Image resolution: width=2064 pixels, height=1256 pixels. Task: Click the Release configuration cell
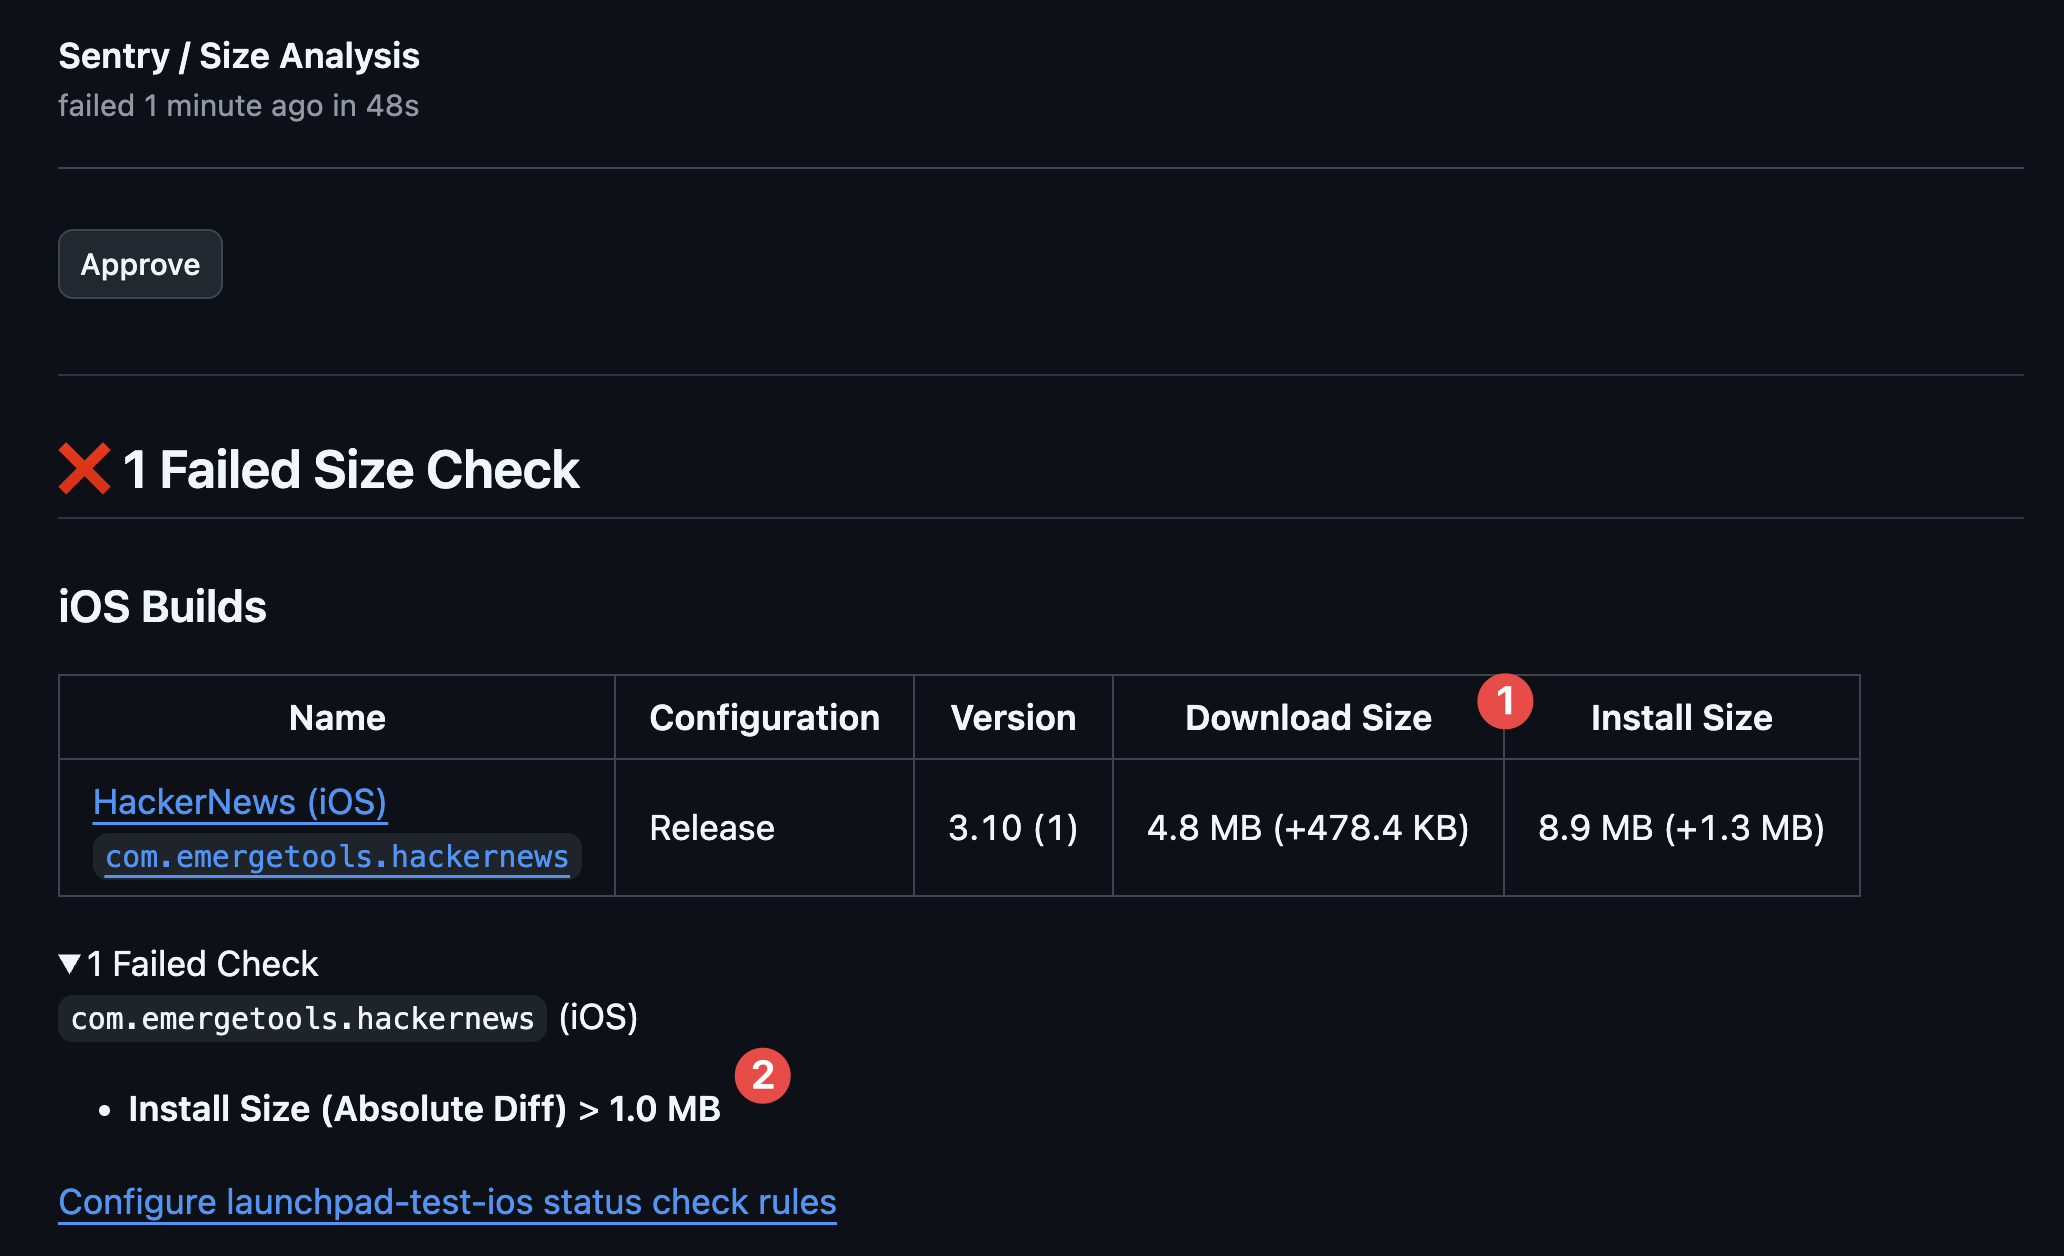(x=712, y=828)
